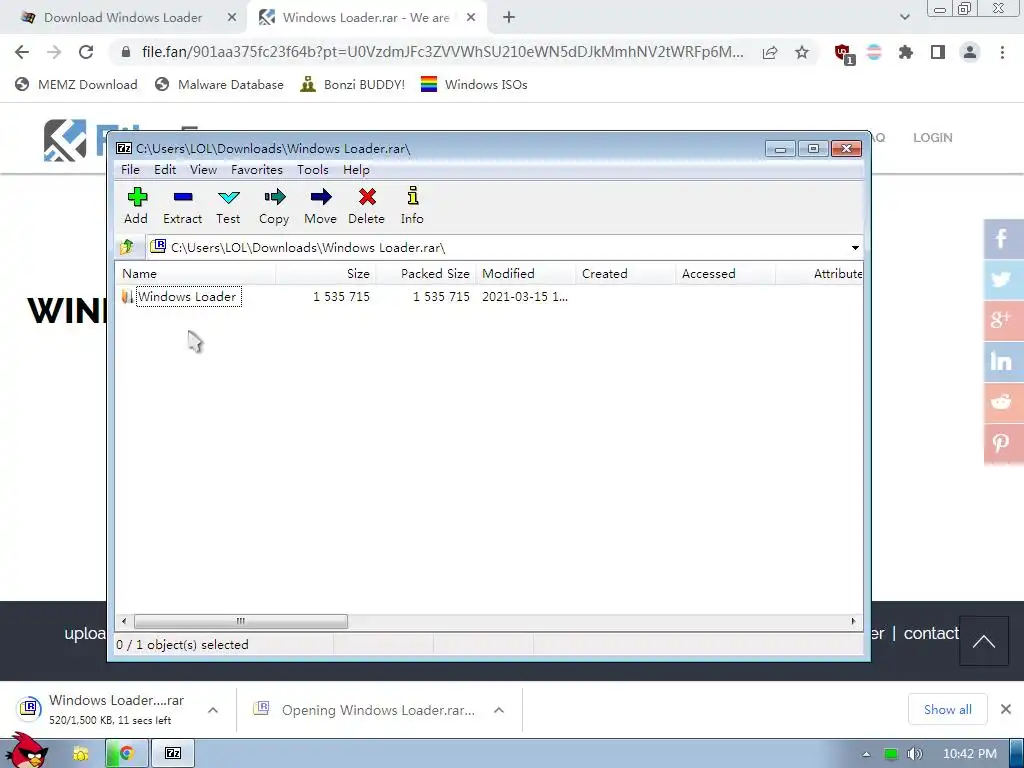Image resolution: width=1024 pixels, height=768 pixels.
Task: Reload the page in Chrome
Action: pyautogui.click(x=86, y=52)
